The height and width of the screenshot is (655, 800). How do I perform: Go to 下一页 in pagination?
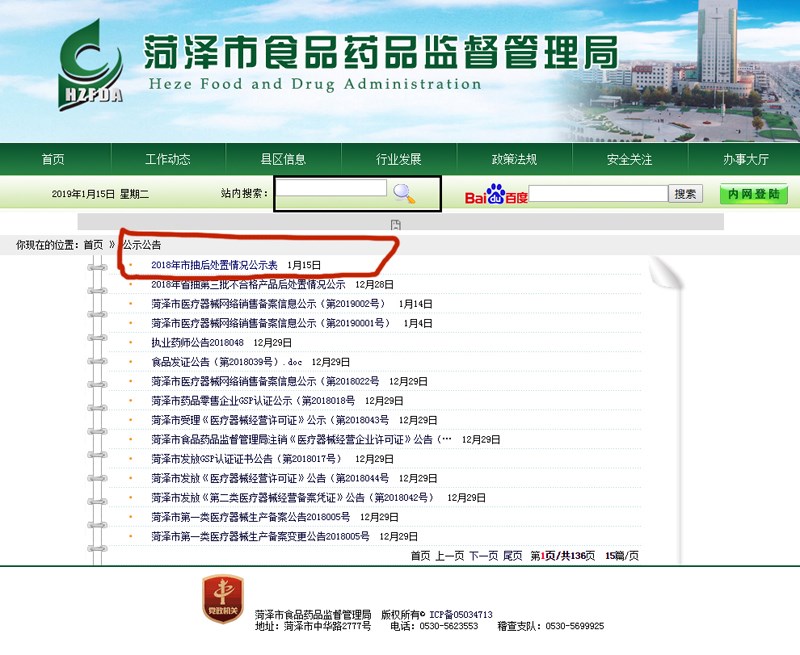483,555
